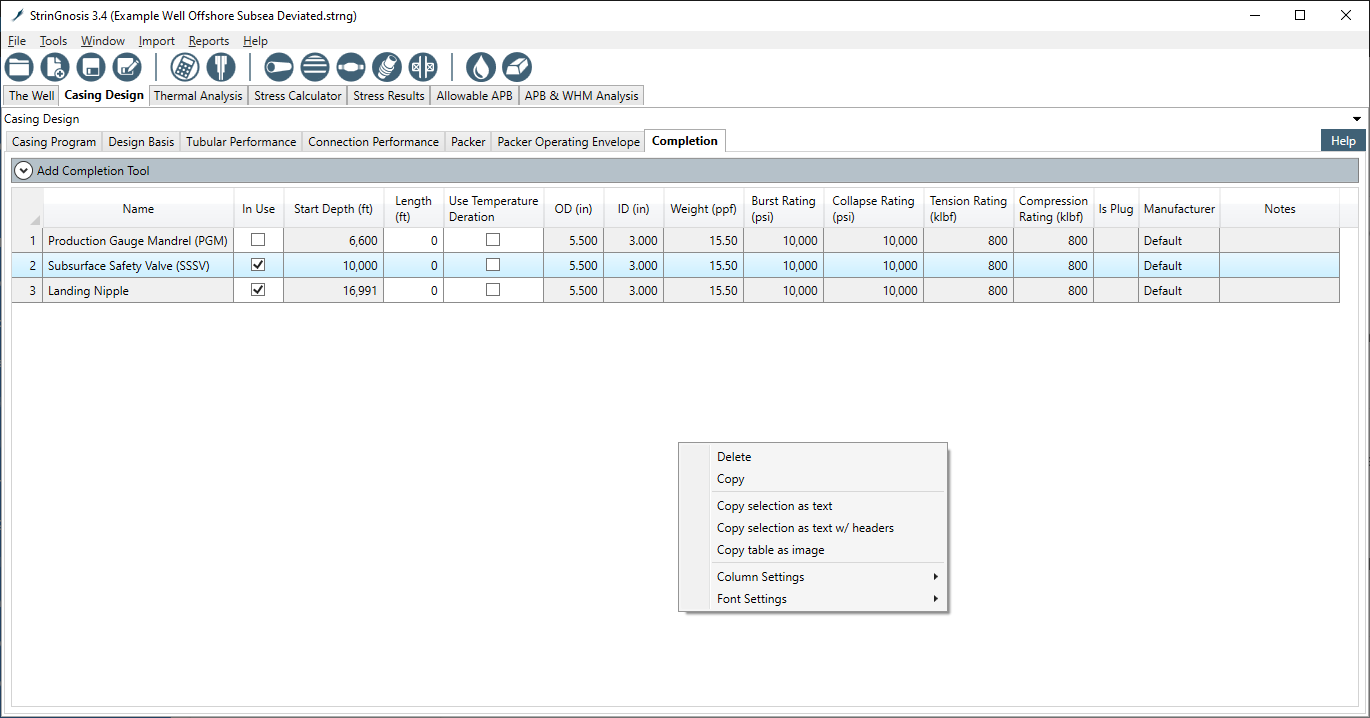Screen dimensions: 1370x718
Task: Click the save floppy-disk toolbar icon
Action: coord(91,67)
